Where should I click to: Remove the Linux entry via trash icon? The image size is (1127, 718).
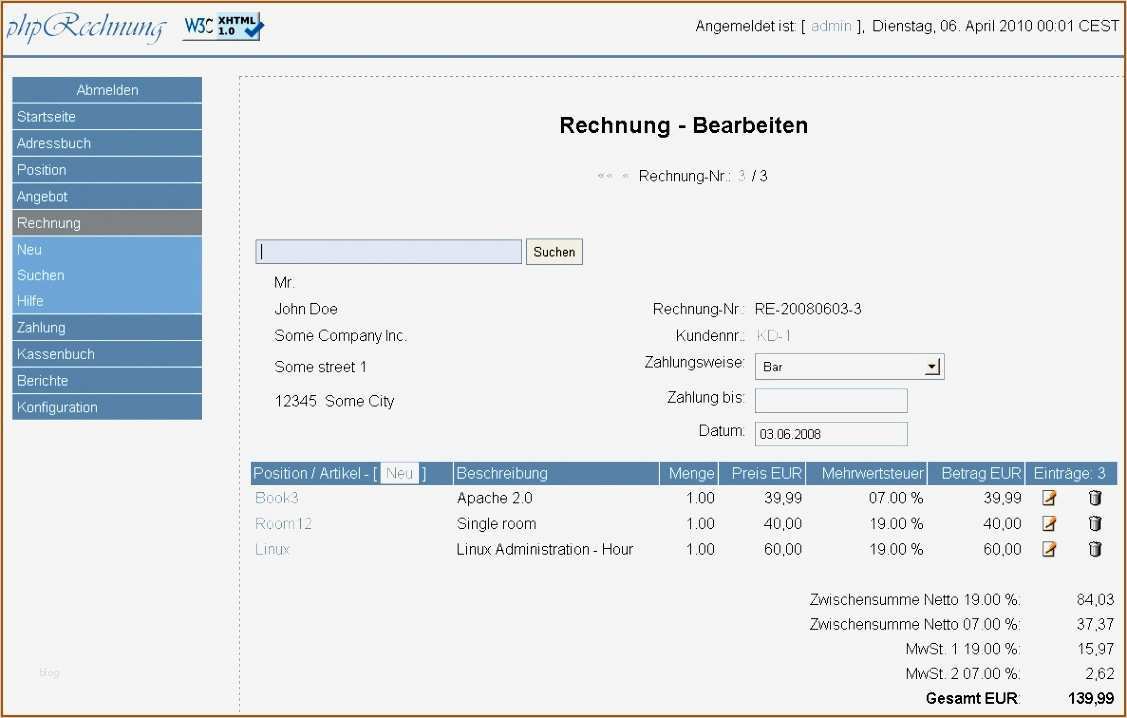1094,549
